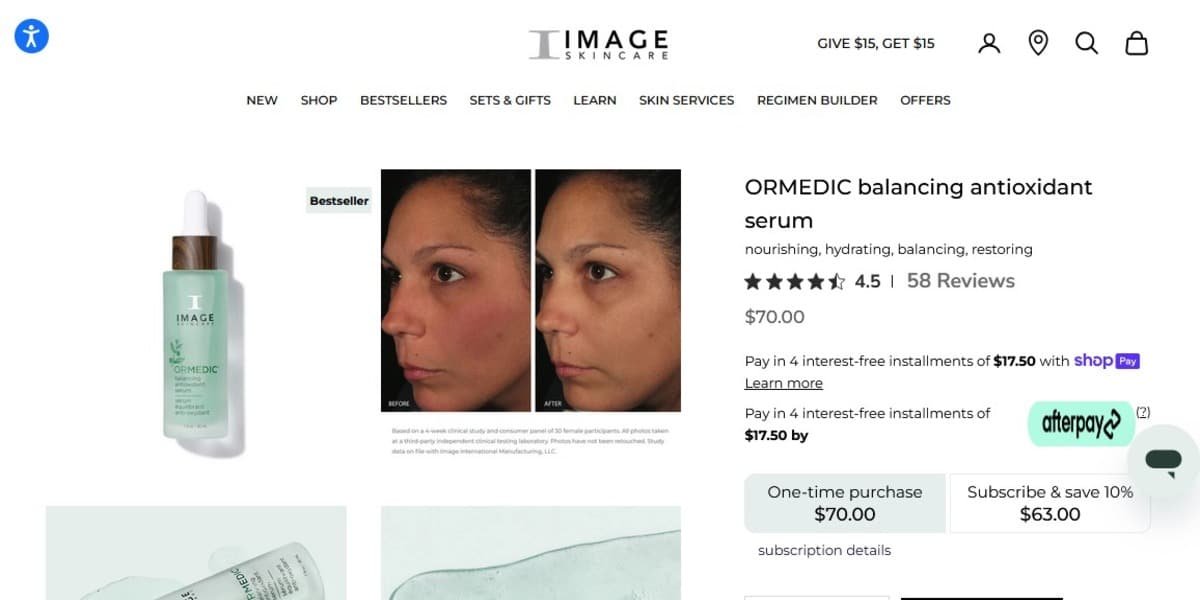Click the Afterpay logo badge
1200x600 pixels.
coord(1081,424)
